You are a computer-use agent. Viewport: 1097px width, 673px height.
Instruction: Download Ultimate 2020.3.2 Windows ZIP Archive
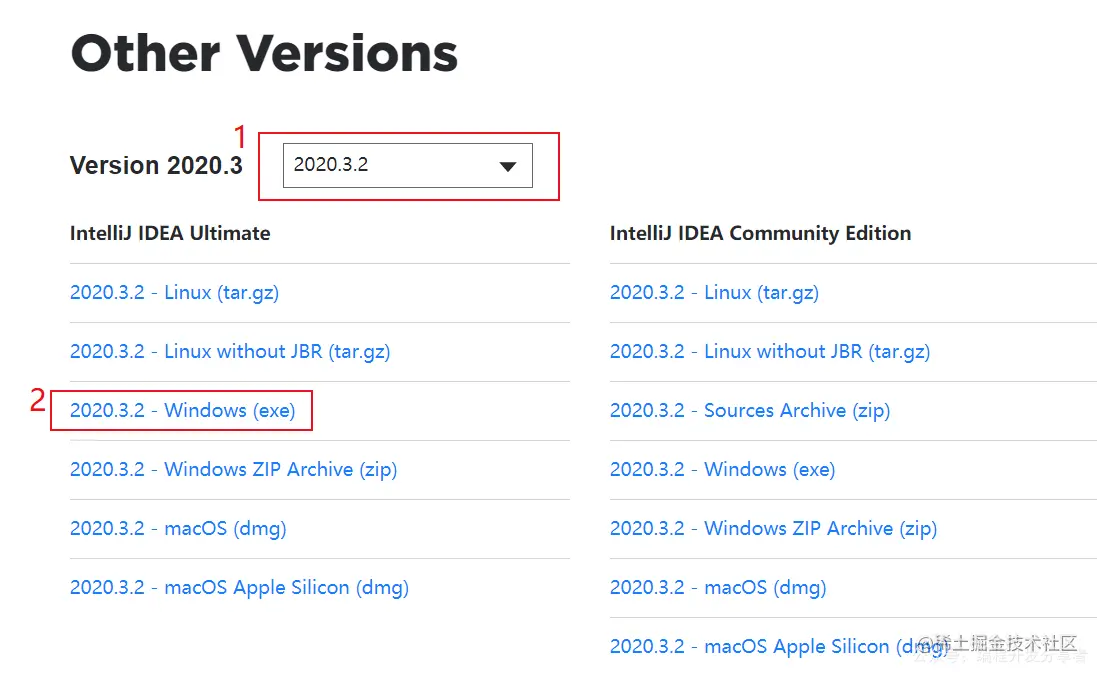coord(233,469)
